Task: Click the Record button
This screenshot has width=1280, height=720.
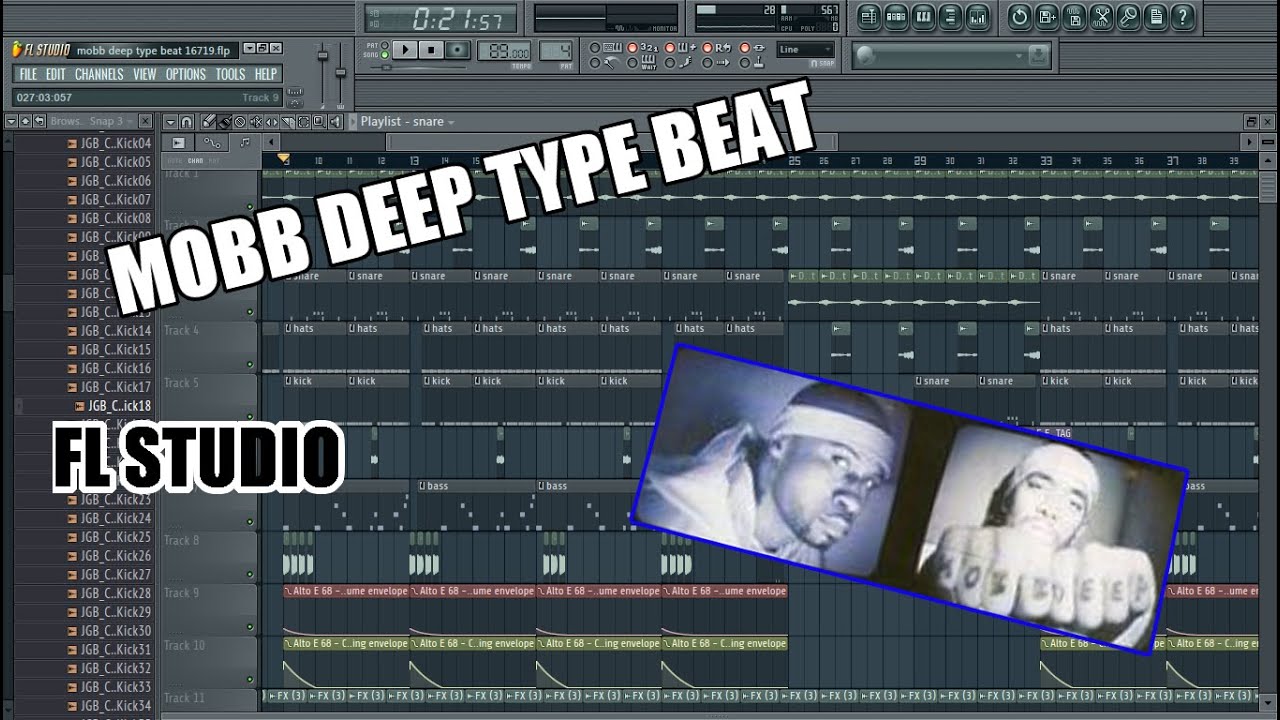Action: [458, 49]
